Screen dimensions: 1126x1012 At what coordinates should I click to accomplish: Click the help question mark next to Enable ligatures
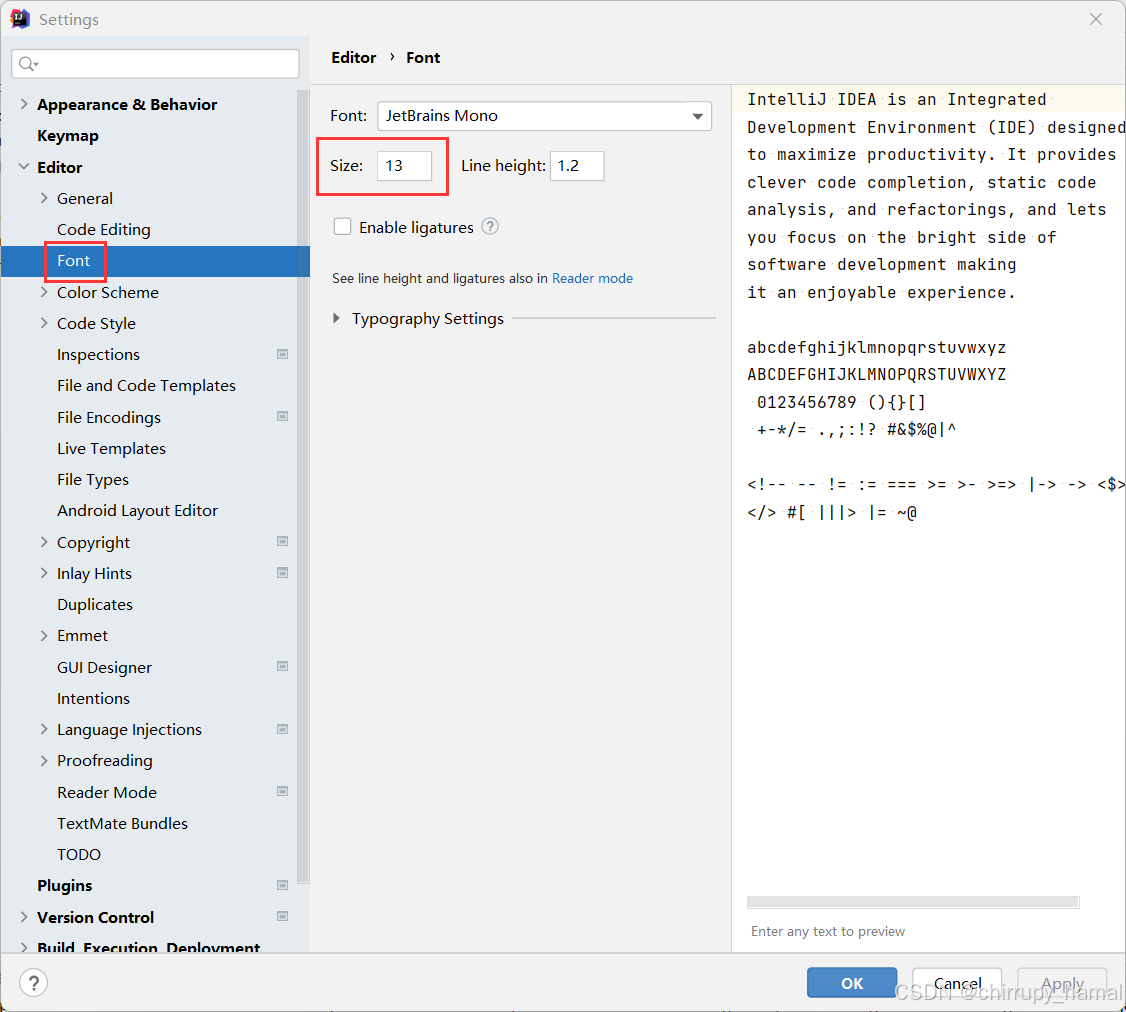coord(490,227)
